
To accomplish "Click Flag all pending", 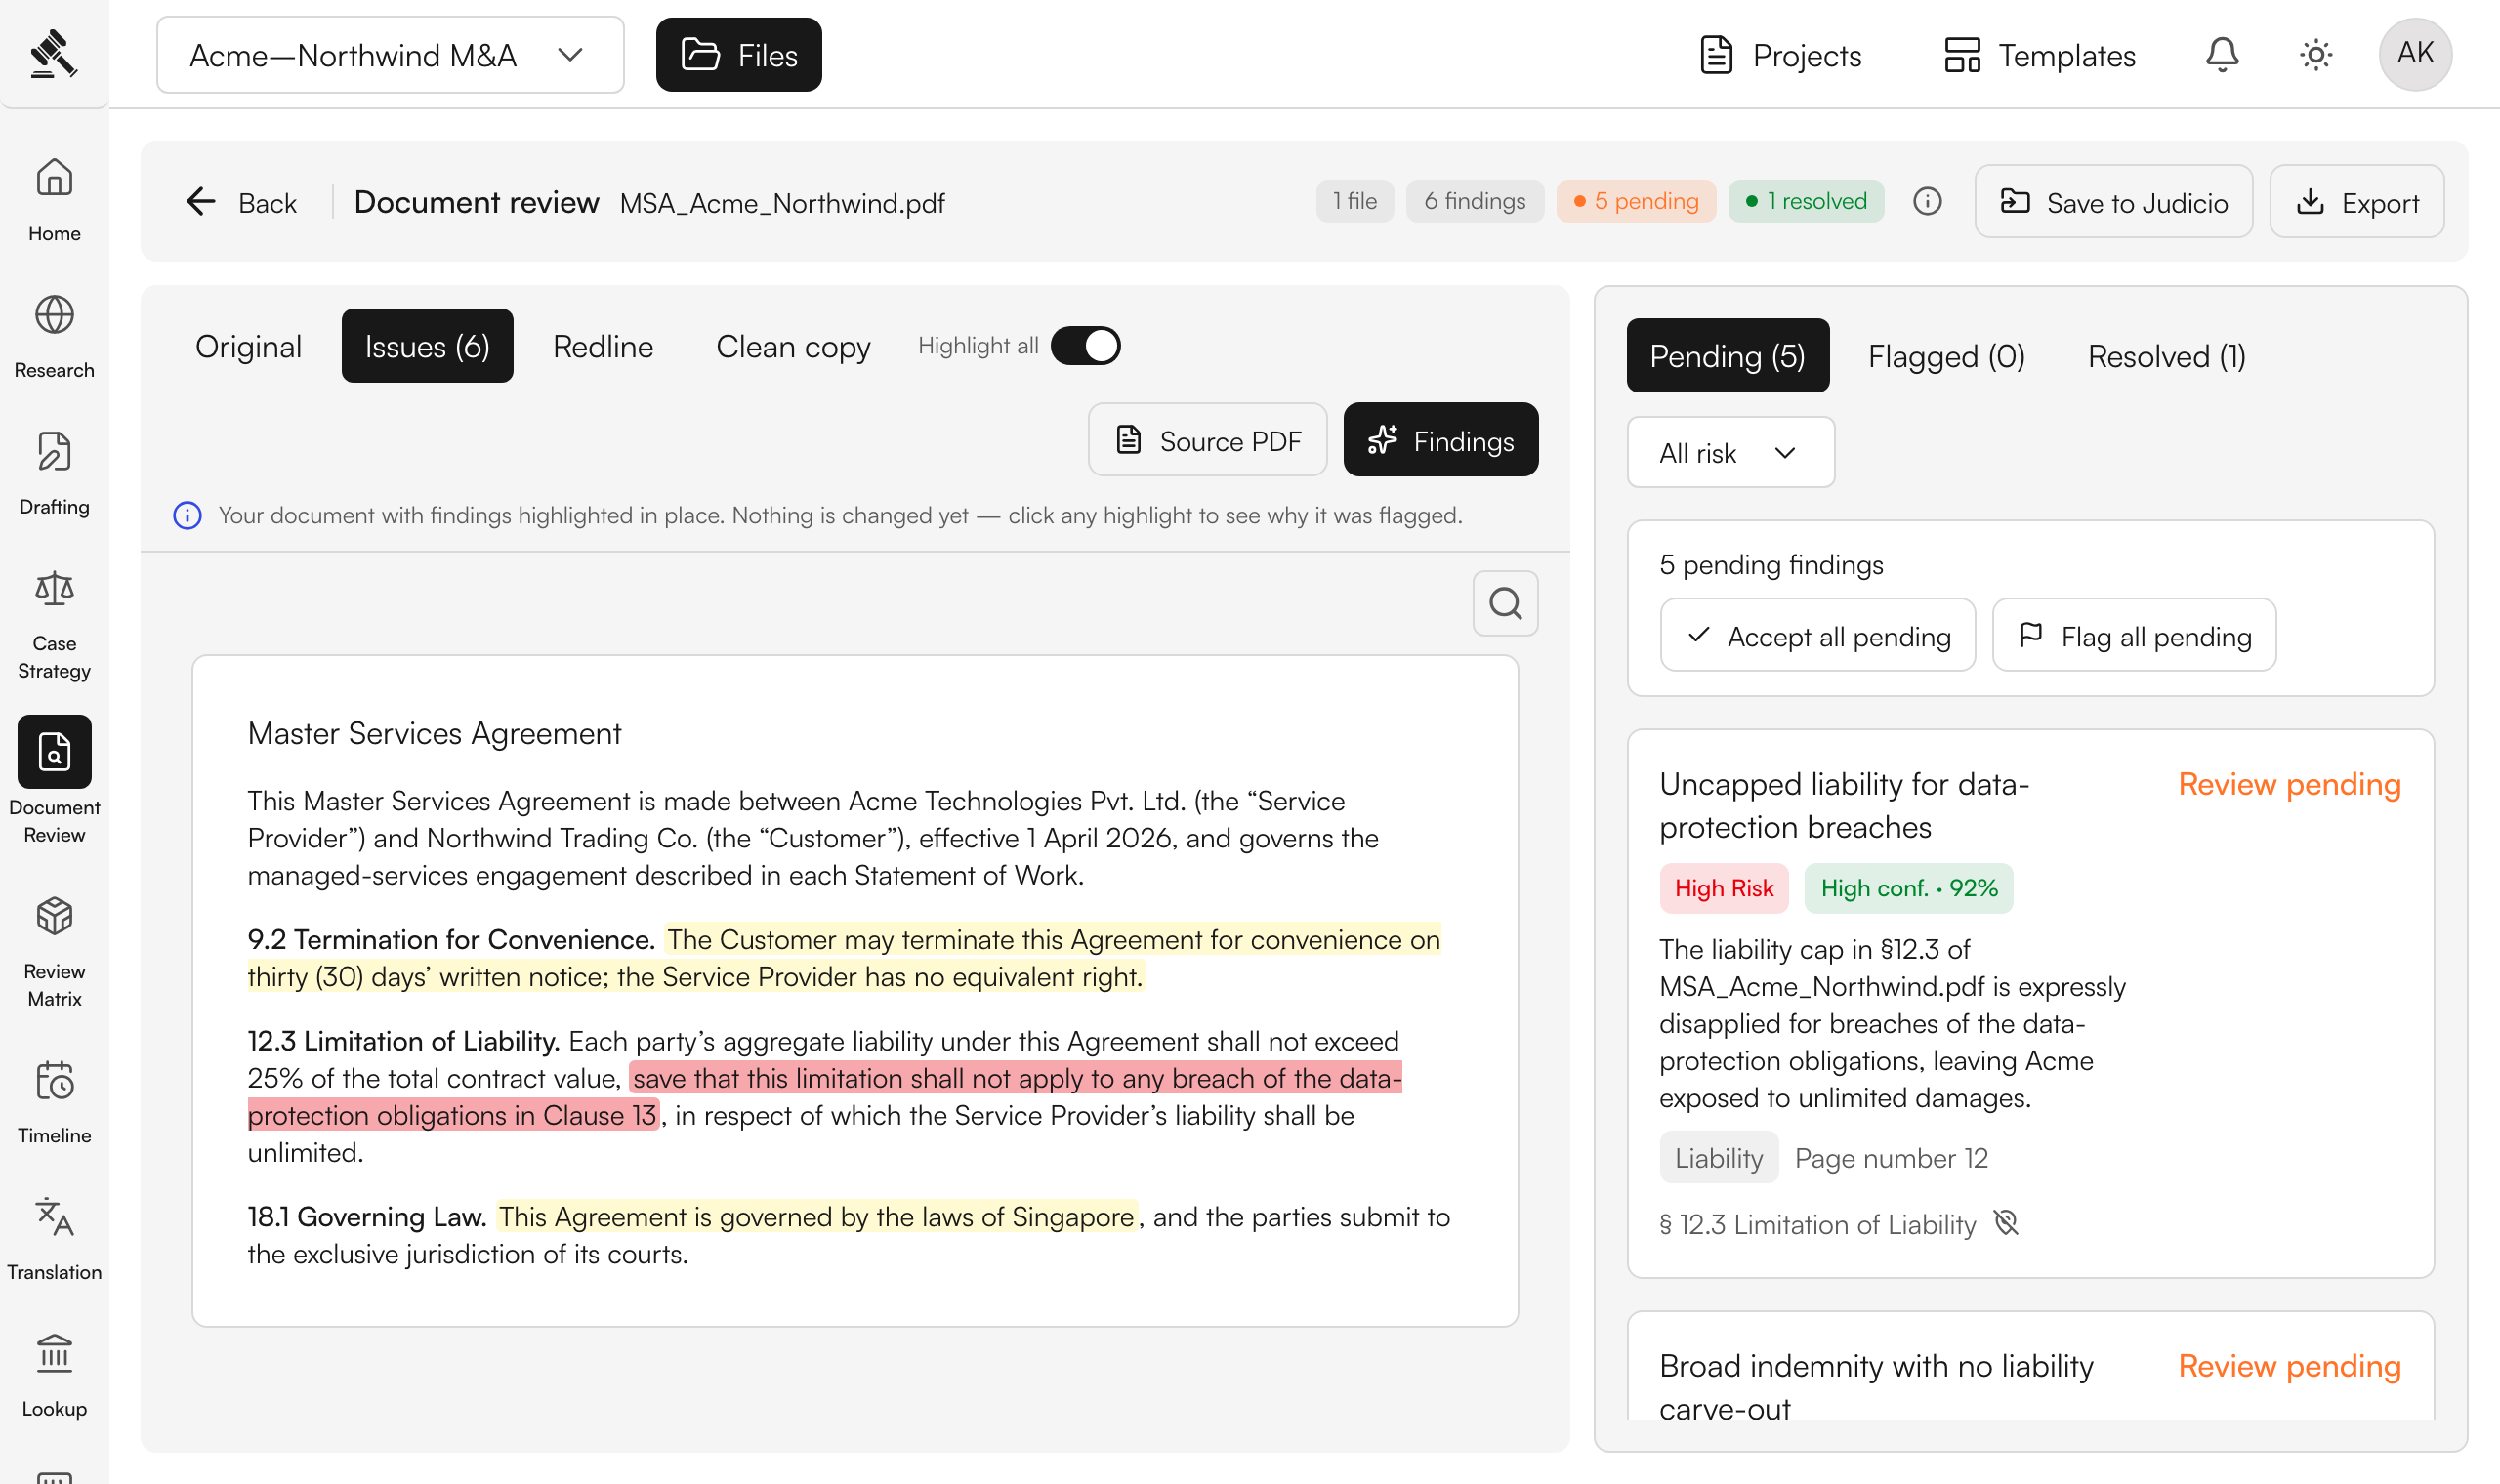I will (2134, 636).
